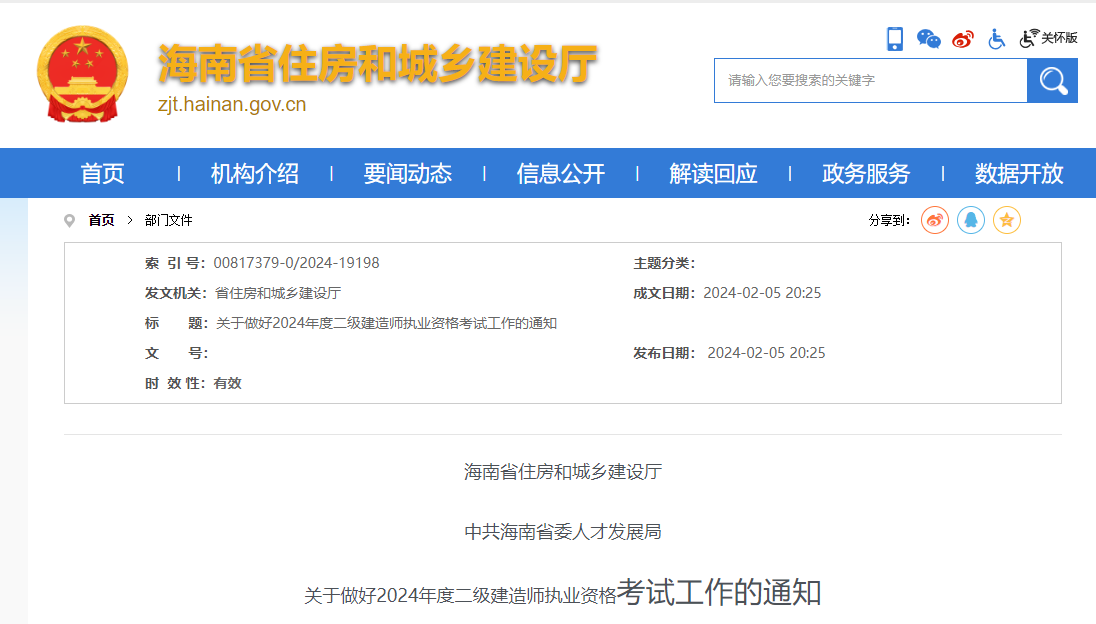Click the 首页 breadcrumb link
Screen dimensions: 1096x624
click(x=101, y=220)
